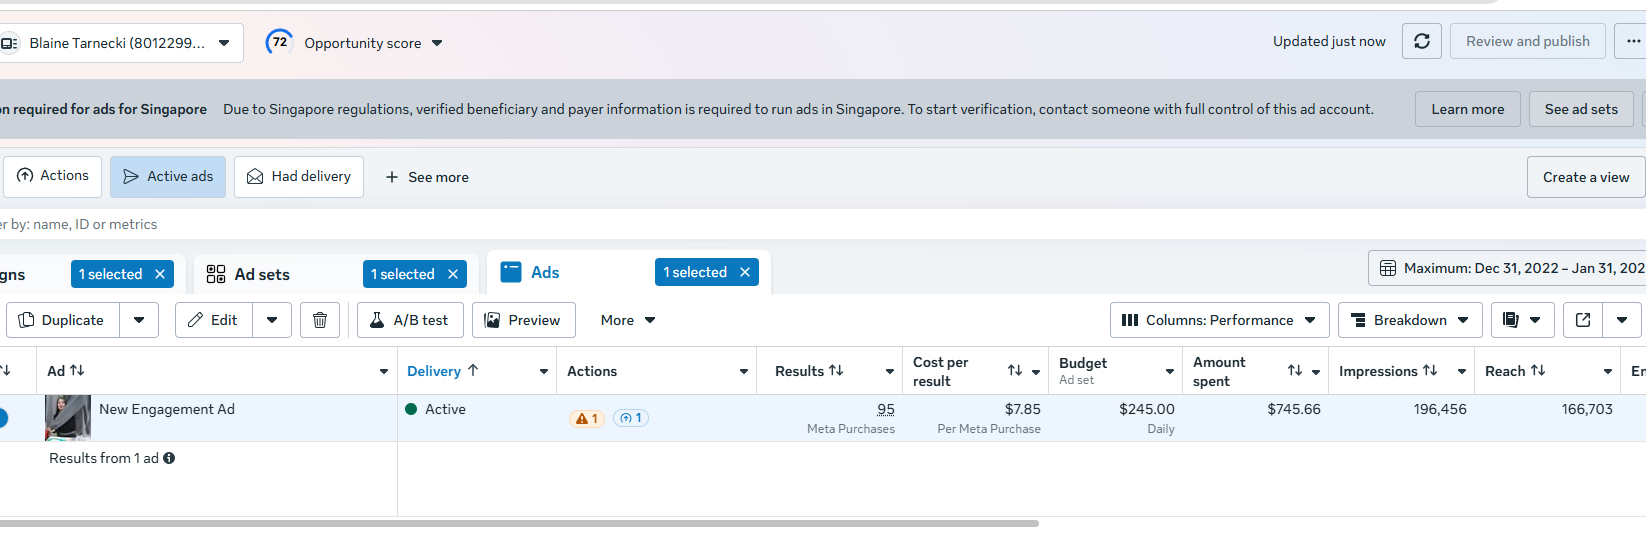Click See more filter views

click(427, 177)
